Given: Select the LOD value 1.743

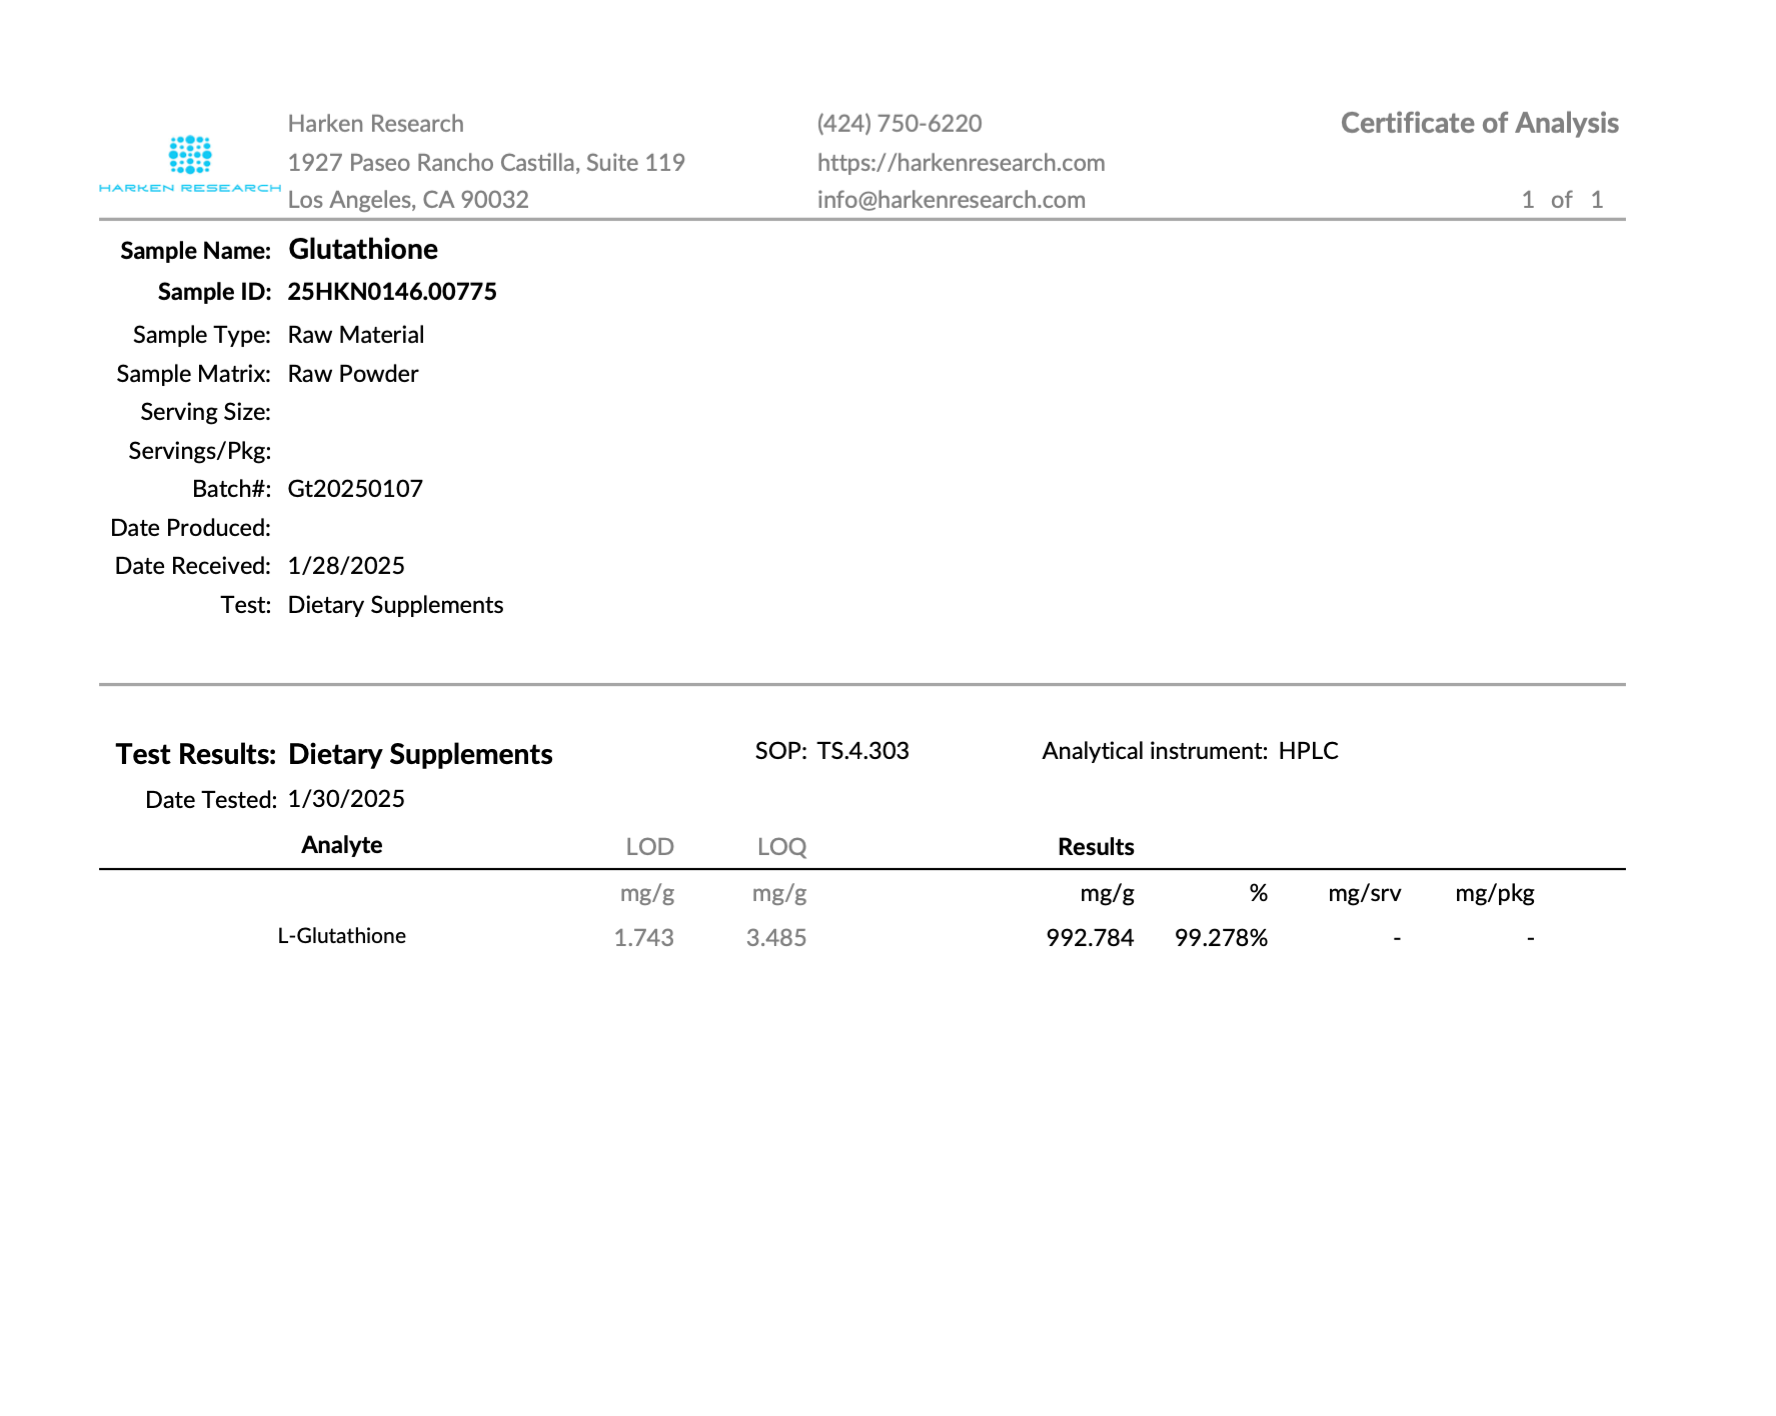Looking at the screenshot, I should pos(644,938).
